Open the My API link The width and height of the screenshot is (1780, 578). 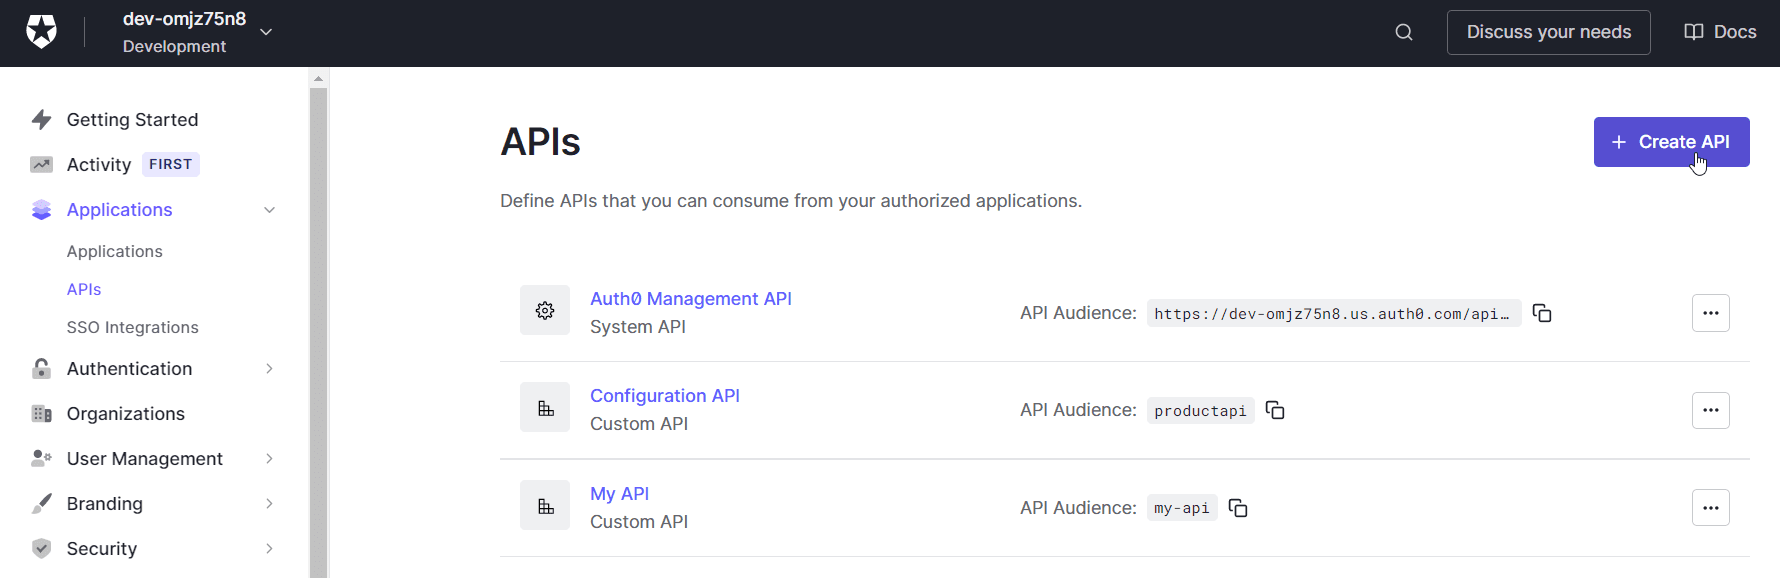click(x=619, y=494)
